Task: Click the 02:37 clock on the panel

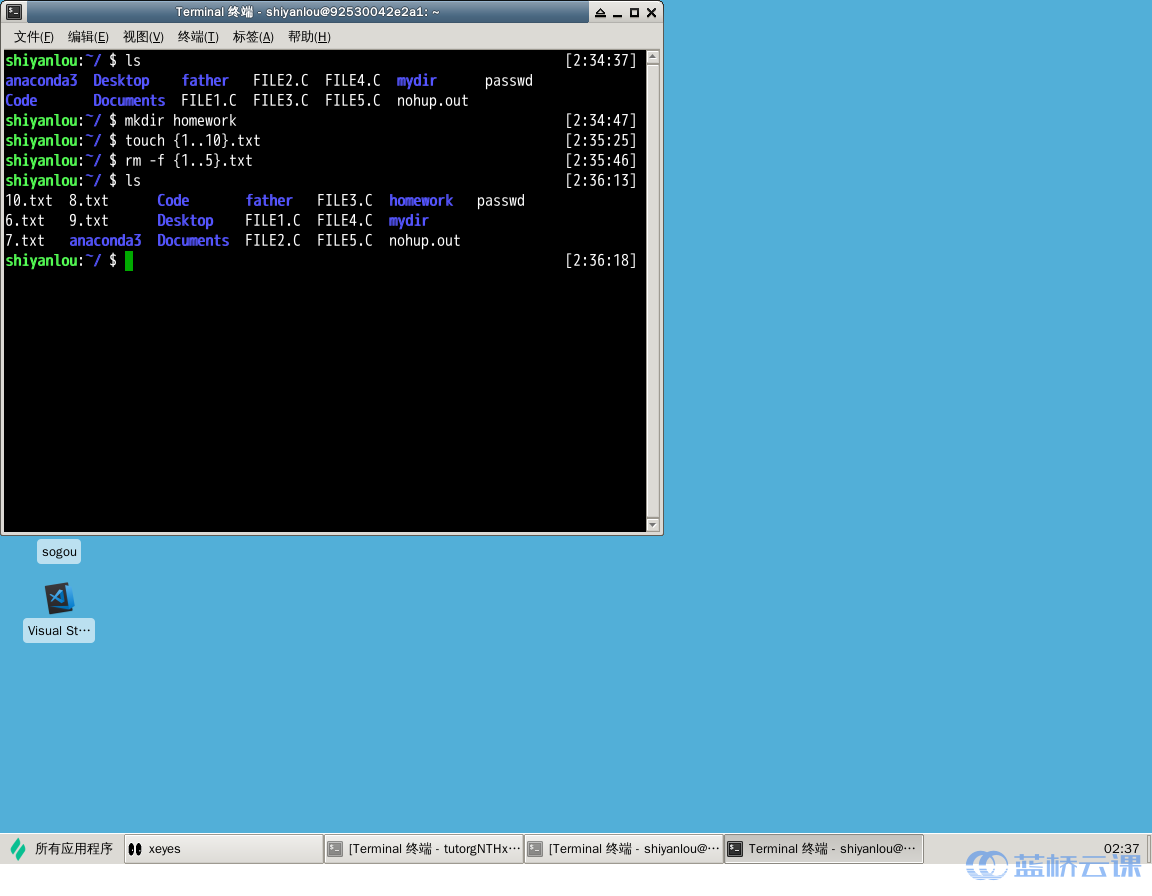Action: [1121, 848]
